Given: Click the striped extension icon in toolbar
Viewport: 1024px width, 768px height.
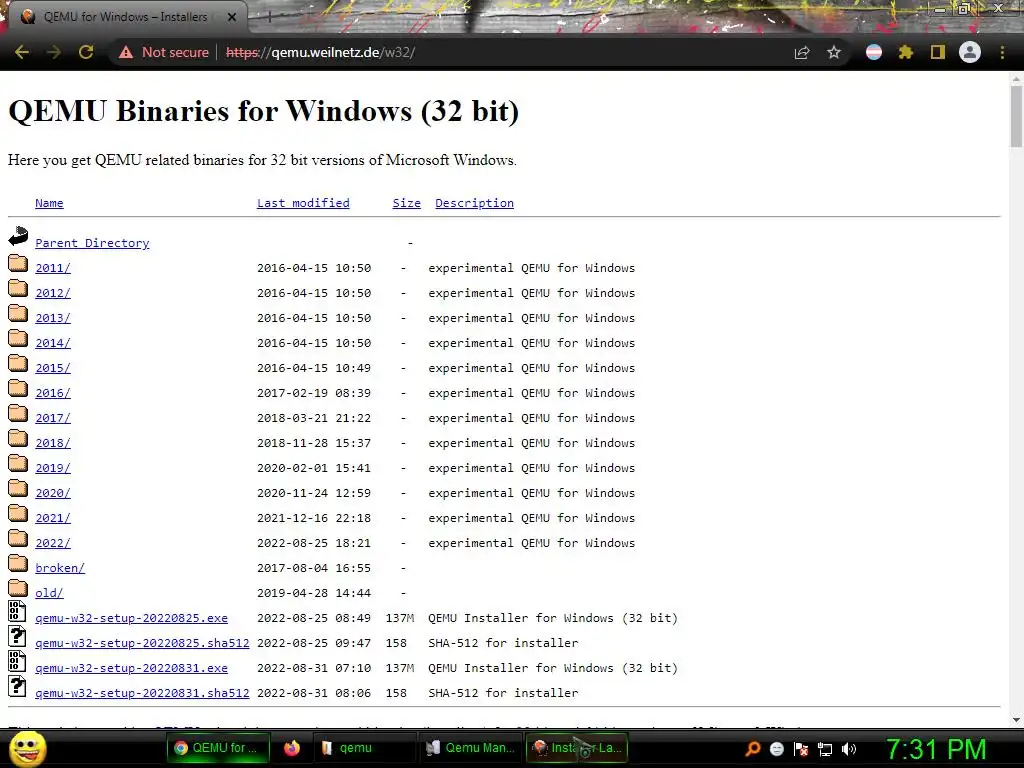Looking at the screenshot, I should point(873,52).
